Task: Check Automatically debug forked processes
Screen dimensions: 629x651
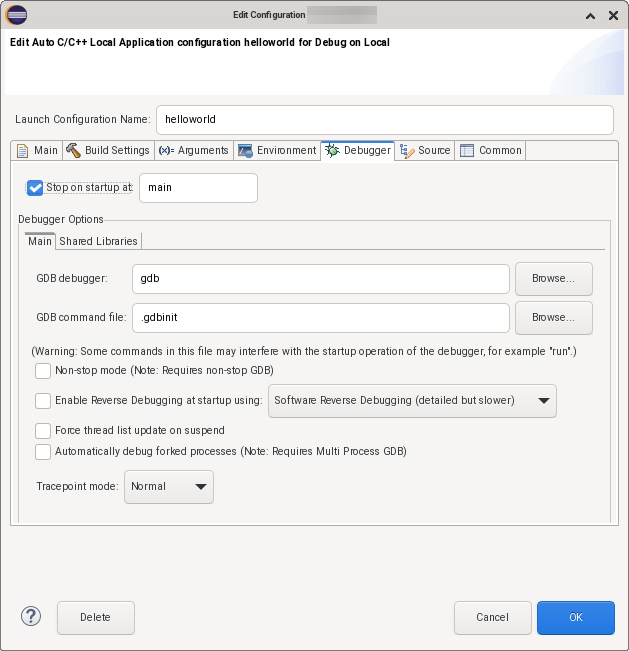Action: pos(43,452)
